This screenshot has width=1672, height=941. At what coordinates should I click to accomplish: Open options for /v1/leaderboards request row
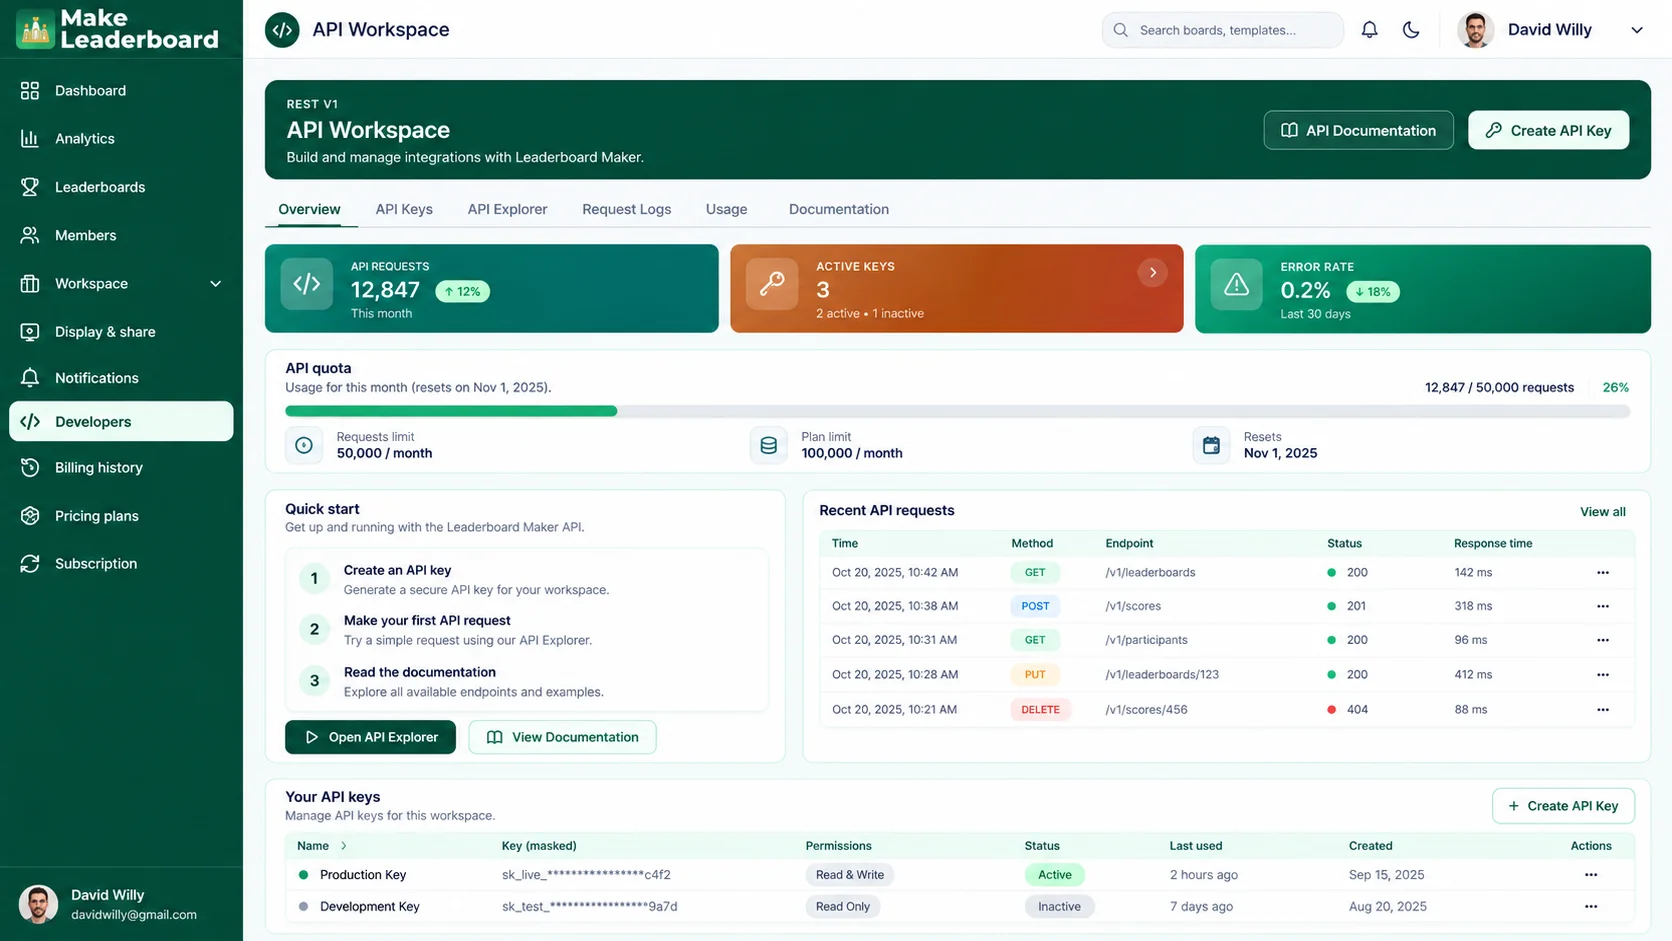pyautogui.click(x=1603, y=573)
